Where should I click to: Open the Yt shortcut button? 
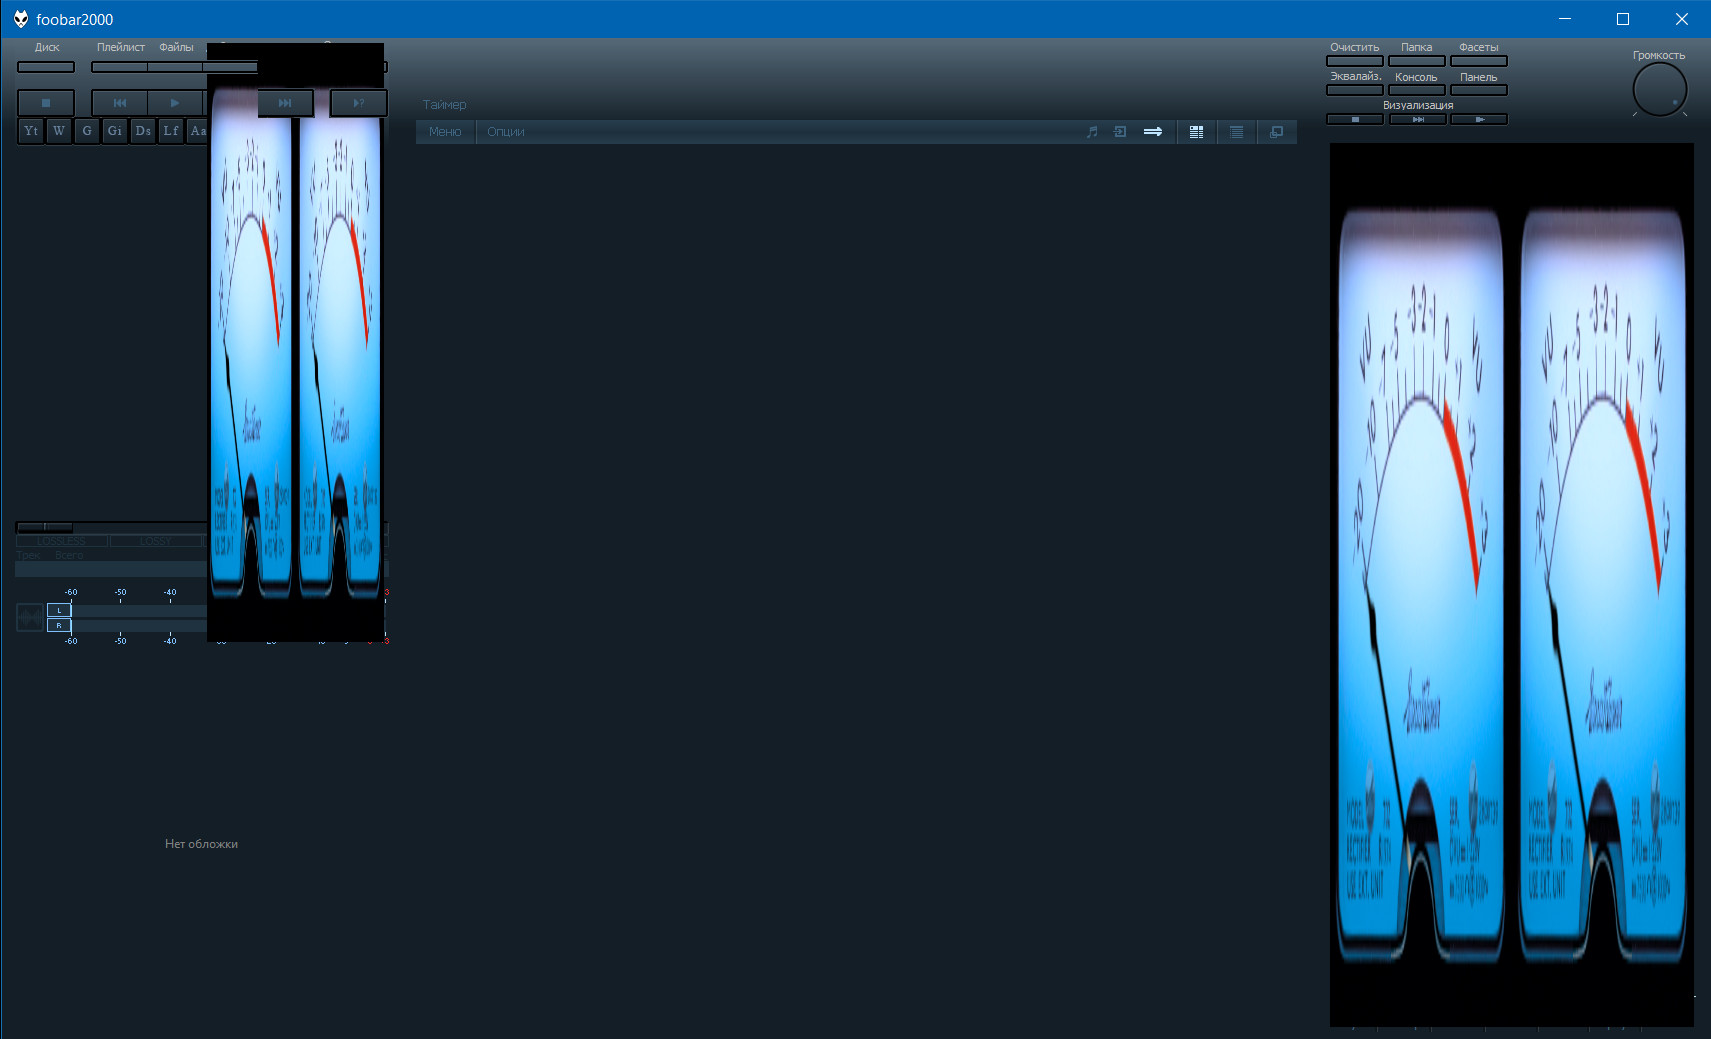click(31, 131)
